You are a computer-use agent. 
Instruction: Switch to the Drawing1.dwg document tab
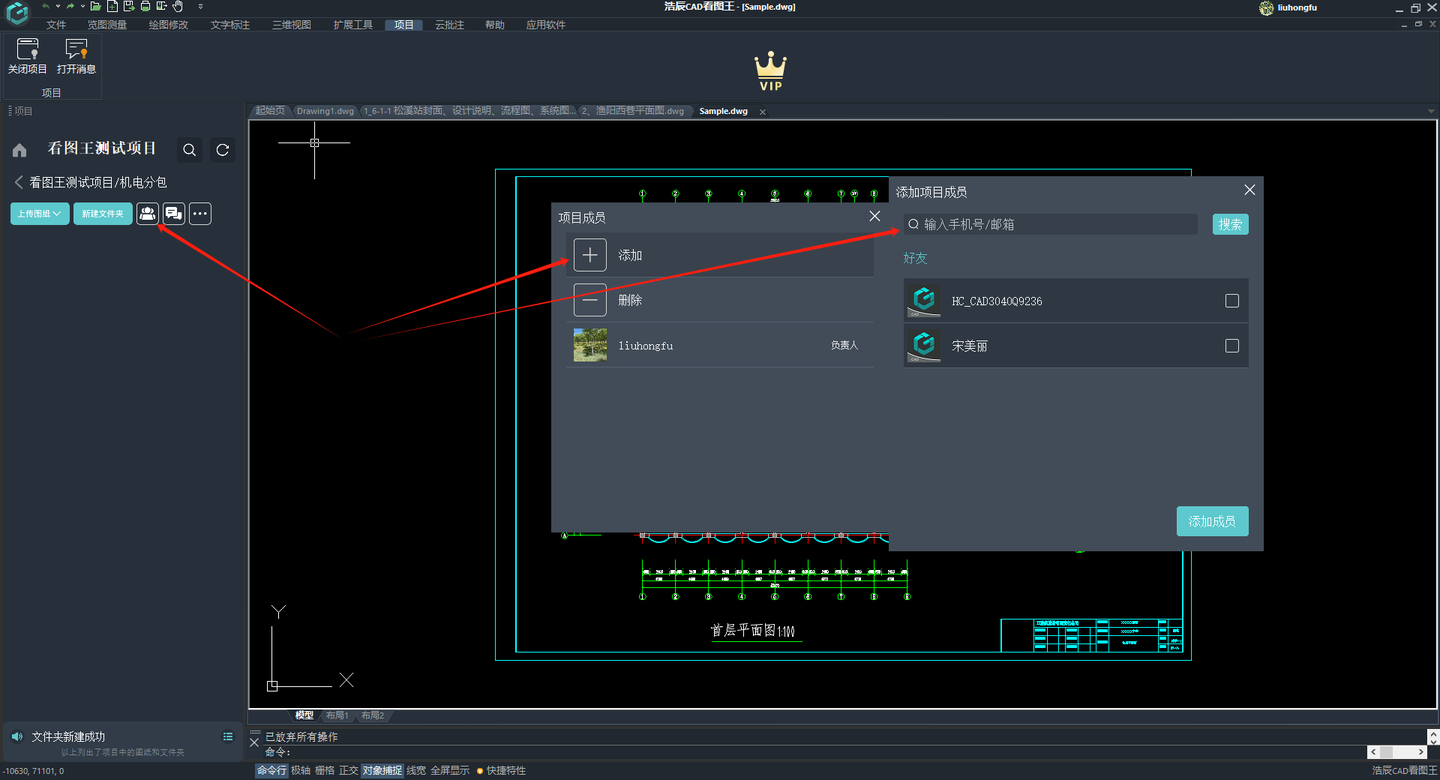325,111
